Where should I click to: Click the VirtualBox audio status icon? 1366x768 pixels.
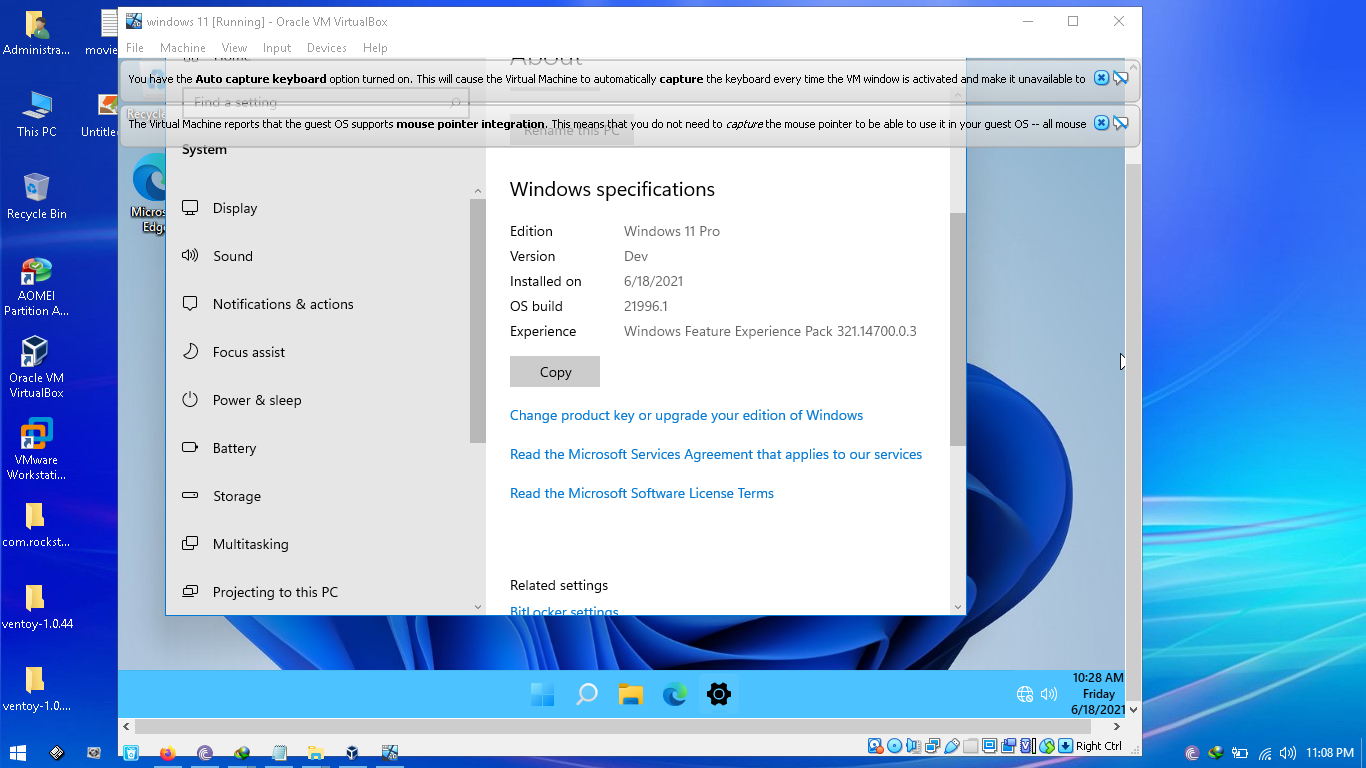(x=913, y=746)
